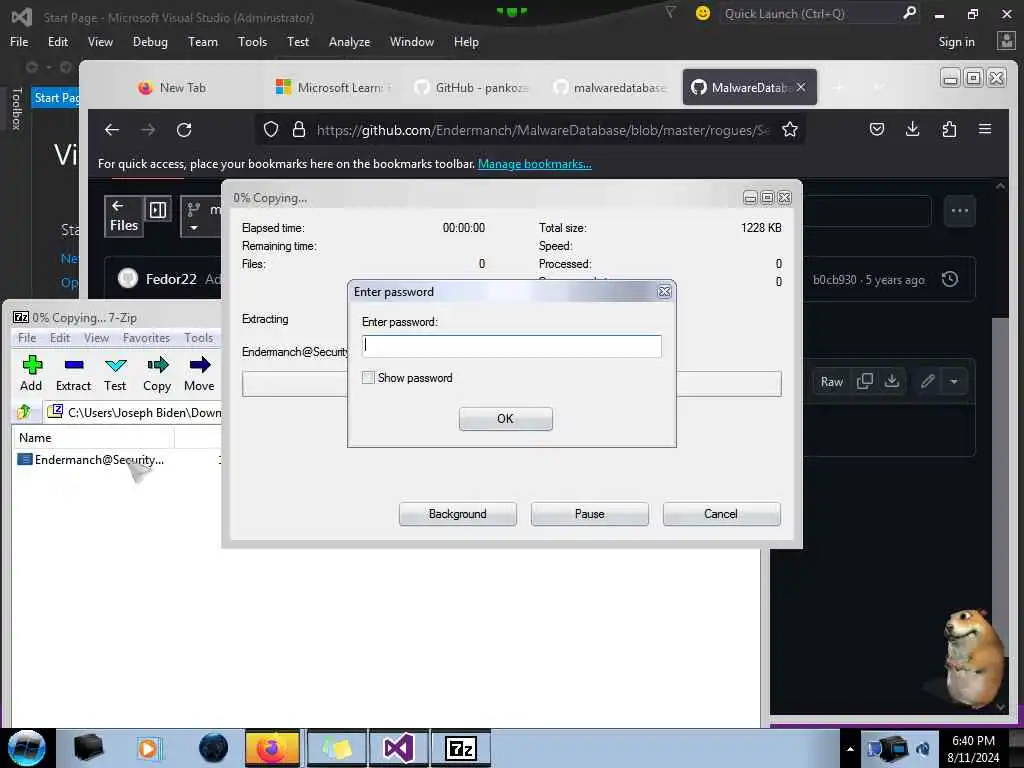Open Firefox extensions icon

pos(949,129)
